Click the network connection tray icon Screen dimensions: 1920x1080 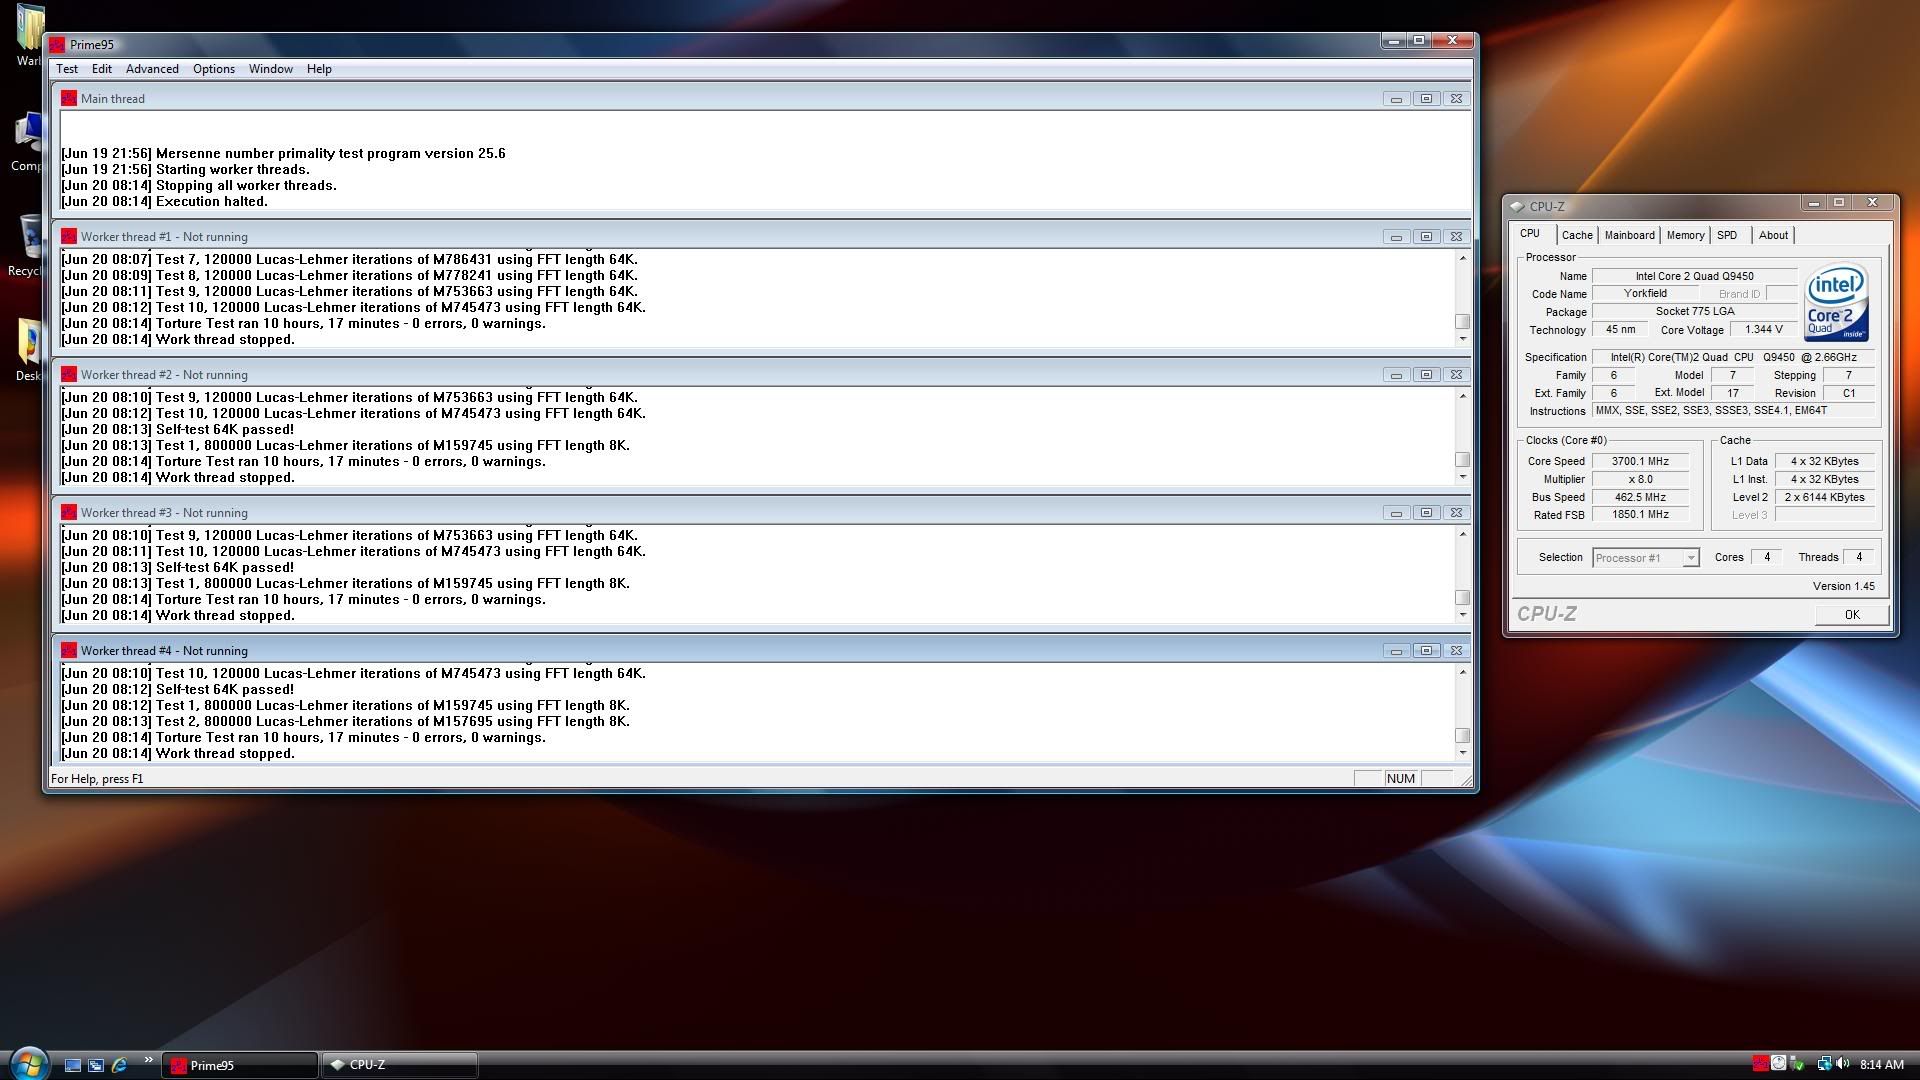[1824, 1064]
